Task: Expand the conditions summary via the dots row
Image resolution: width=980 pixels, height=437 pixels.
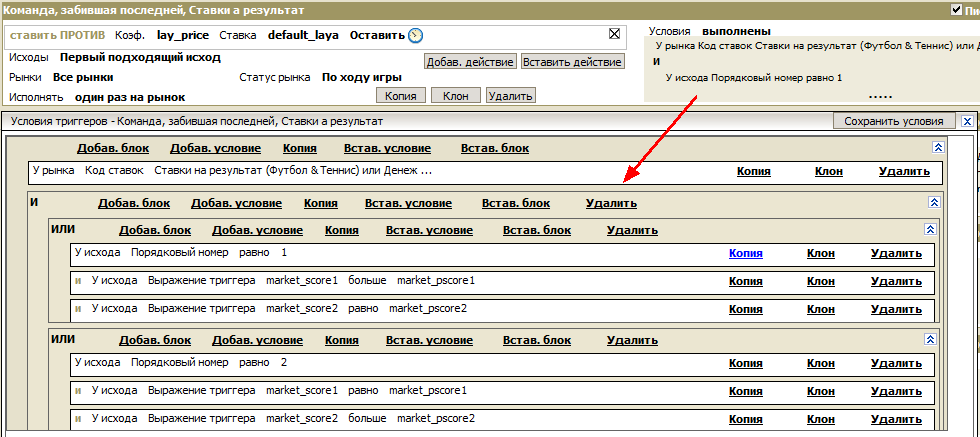Action: point(880,97)
